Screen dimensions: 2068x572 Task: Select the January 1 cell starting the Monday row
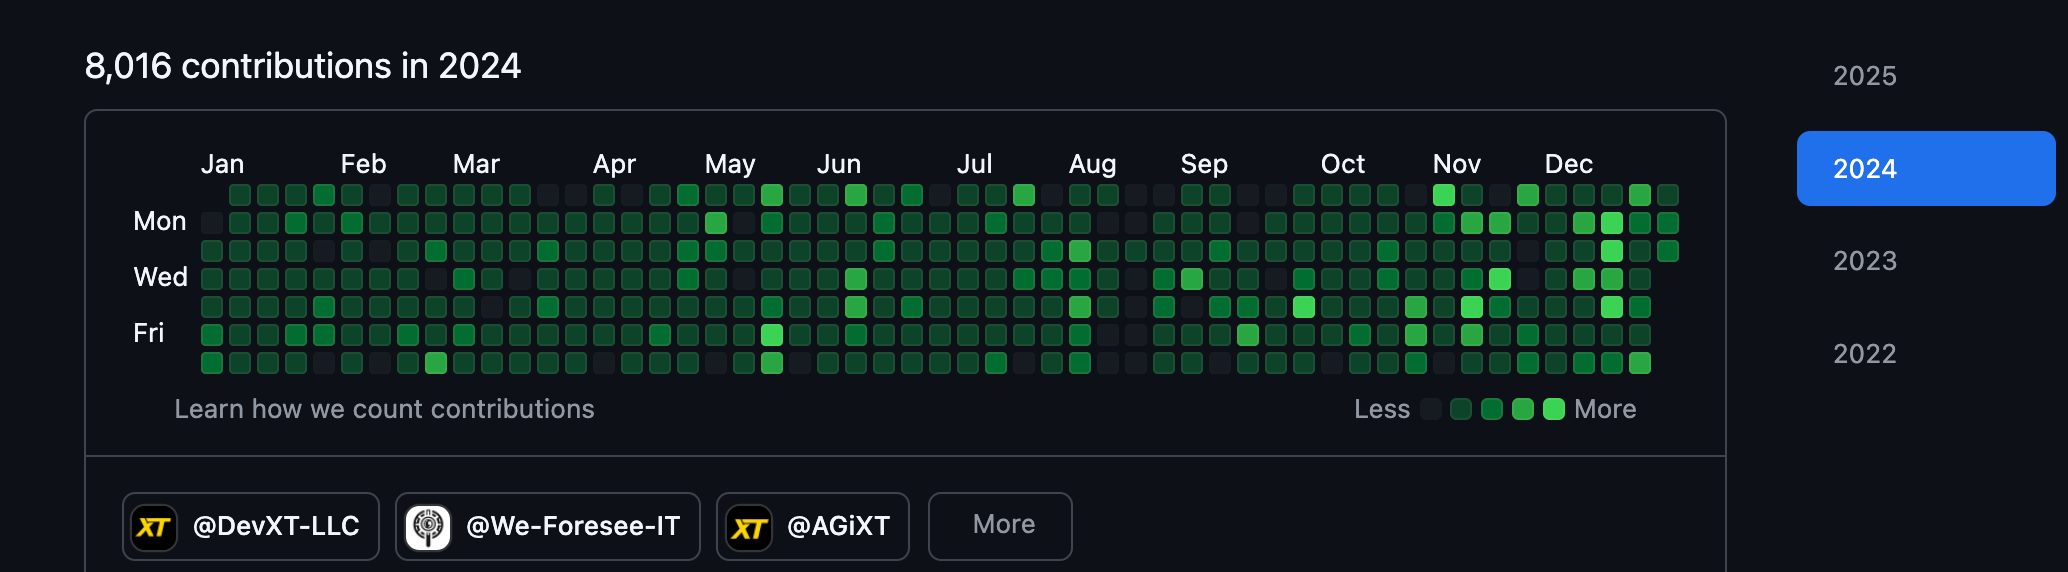click(x=212, y=223)
